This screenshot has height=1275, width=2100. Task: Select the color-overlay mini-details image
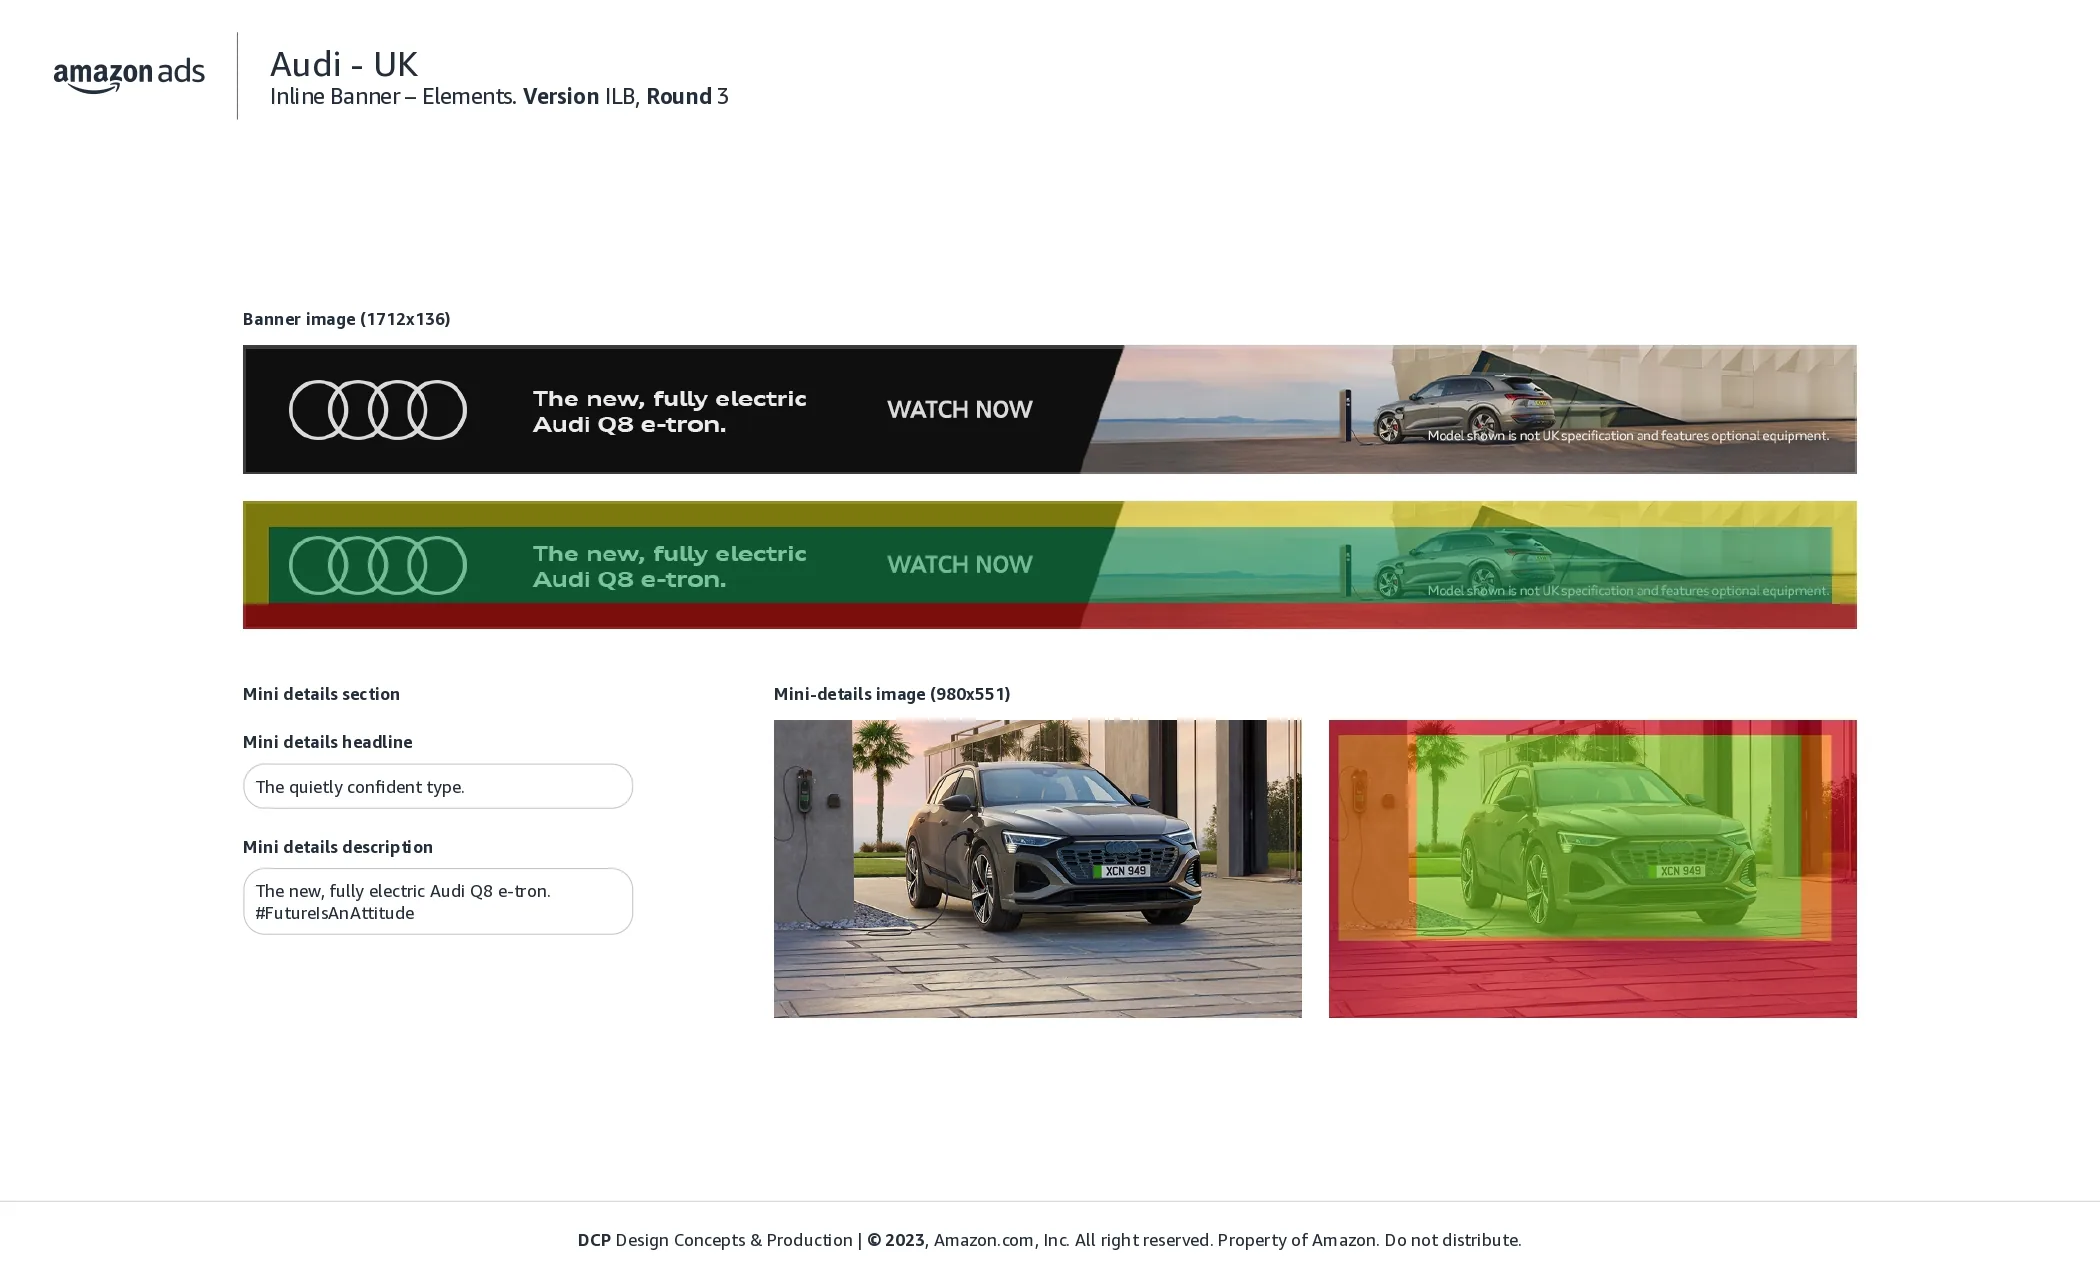click(x=1592, y=868)
